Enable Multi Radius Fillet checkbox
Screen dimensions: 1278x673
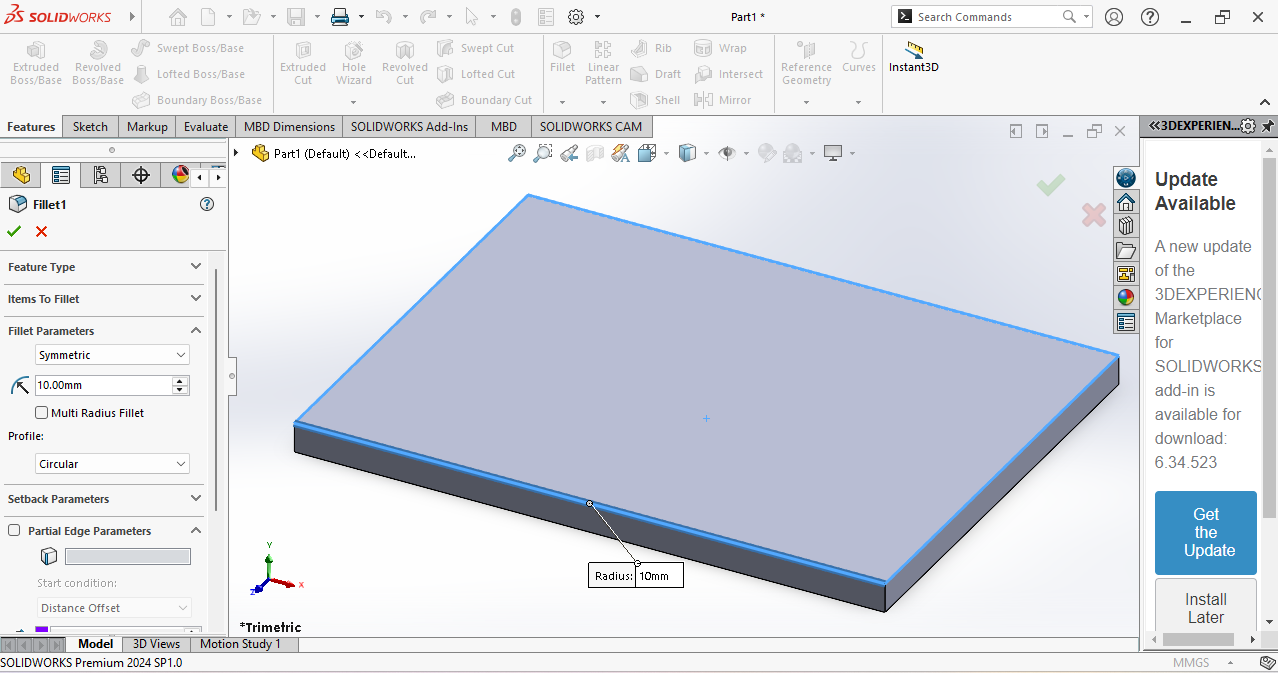[x=42, y=413]
